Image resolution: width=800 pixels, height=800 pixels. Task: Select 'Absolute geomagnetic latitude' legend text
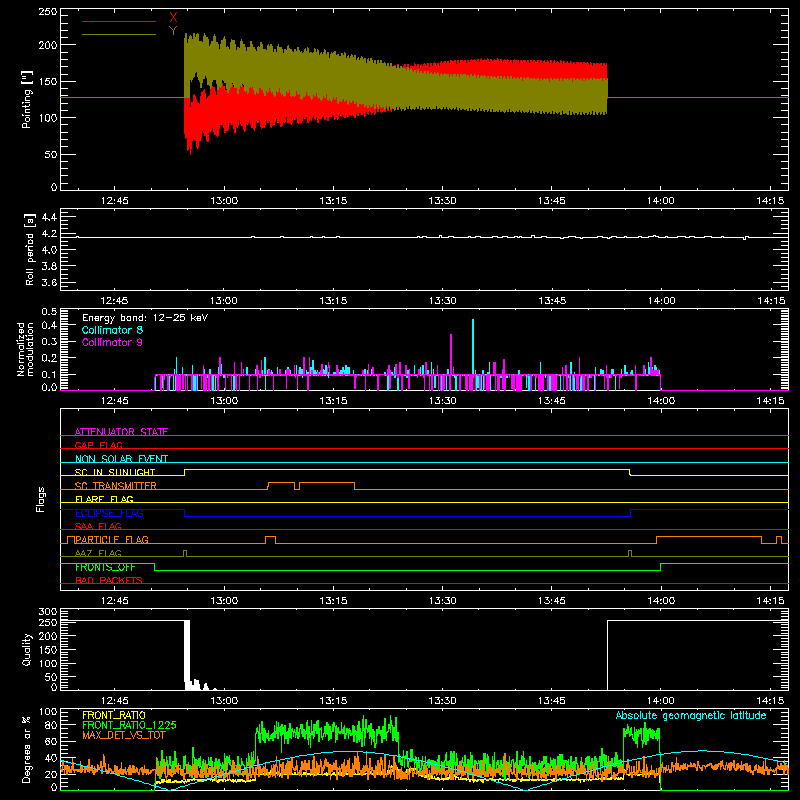[x=691, y=715]
